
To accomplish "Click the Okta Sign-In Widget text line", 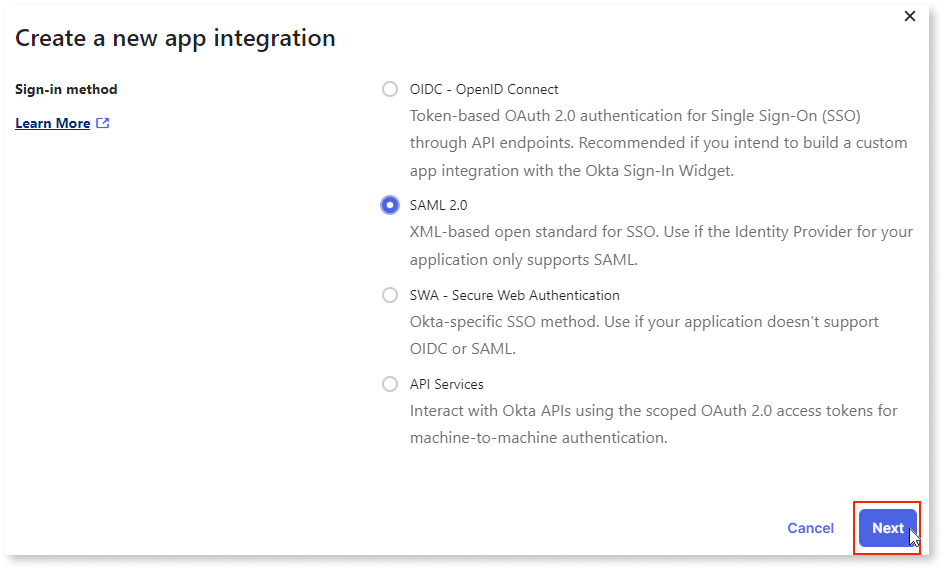I will tap(572, 171).
